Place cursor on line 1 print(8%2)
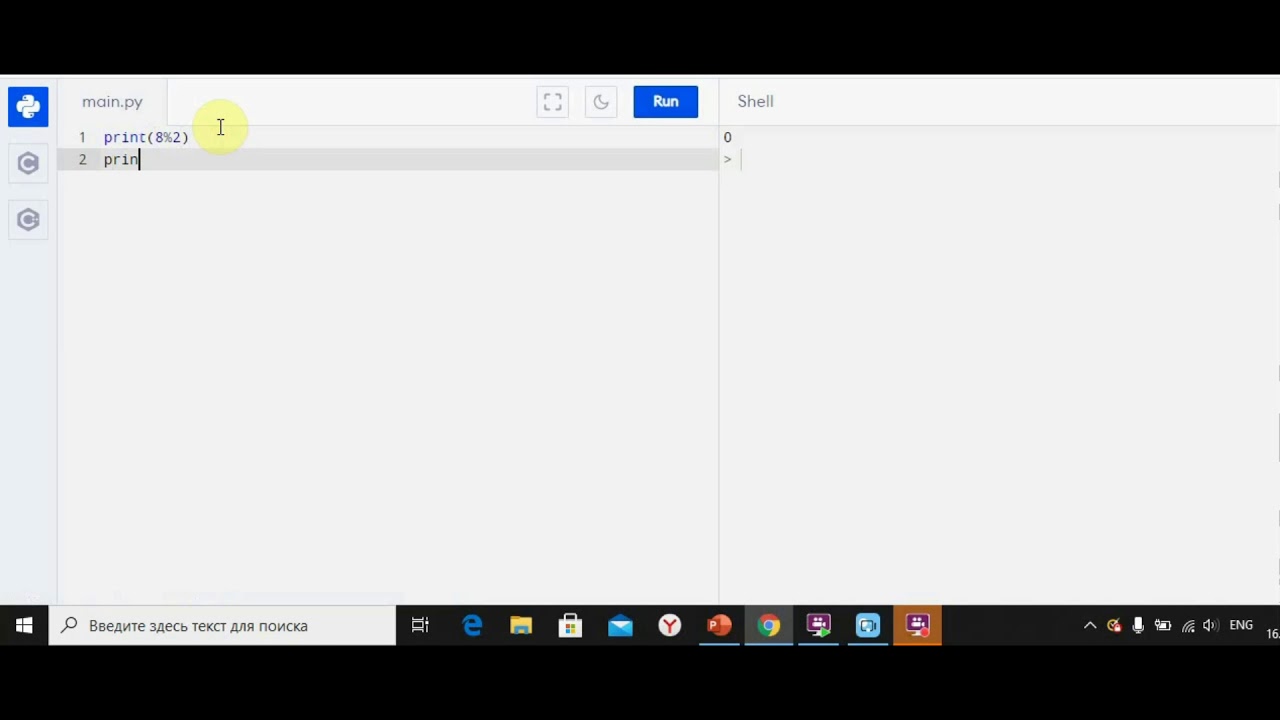The image size is (1280, 720). (x=146, y=137)
